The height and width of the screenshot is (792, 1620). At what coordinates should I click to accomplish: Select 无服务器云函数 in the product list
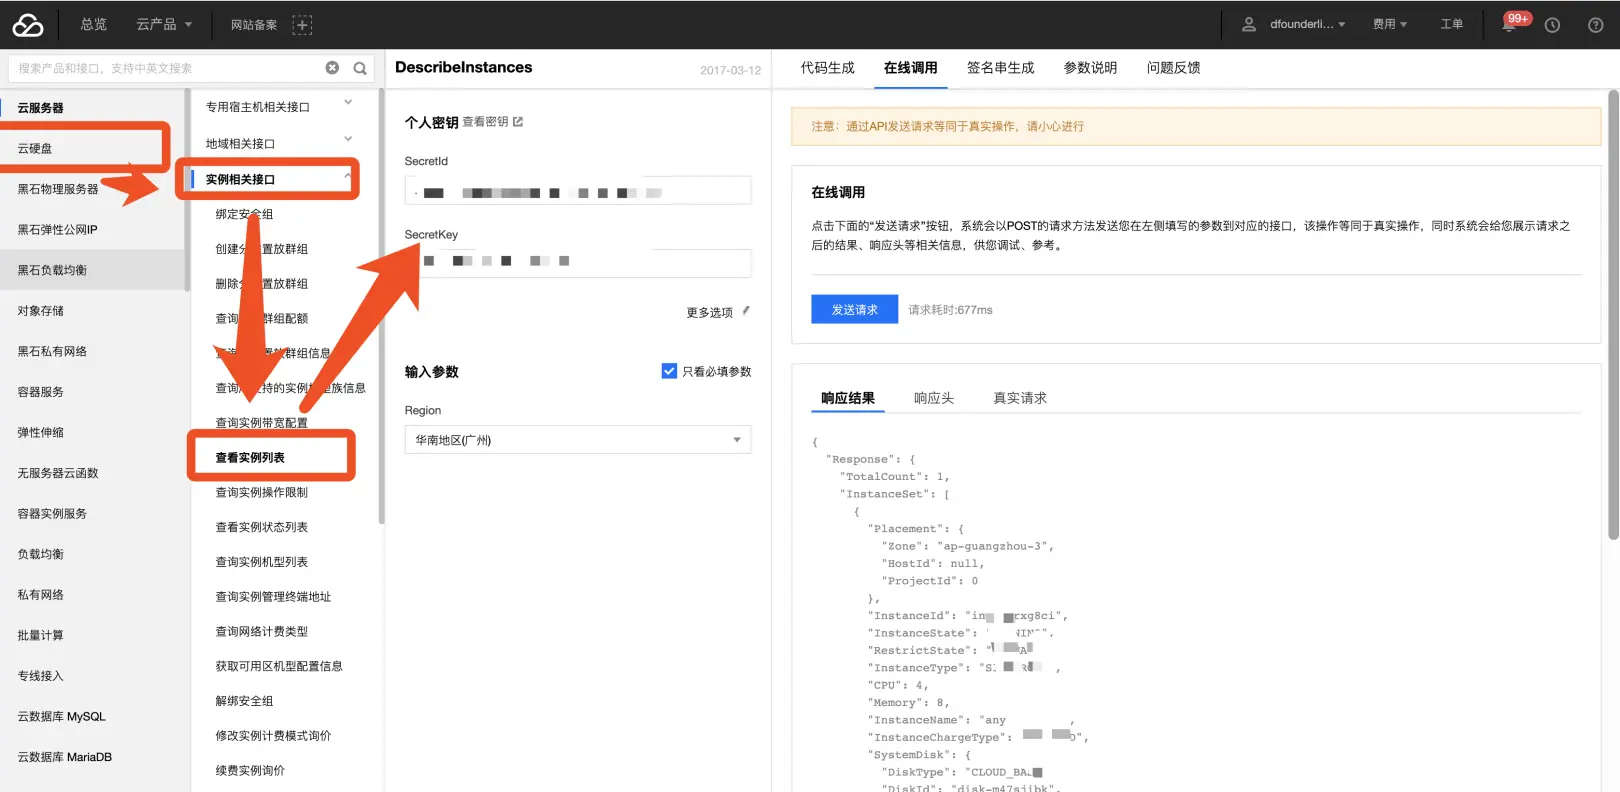pos(58,473)
